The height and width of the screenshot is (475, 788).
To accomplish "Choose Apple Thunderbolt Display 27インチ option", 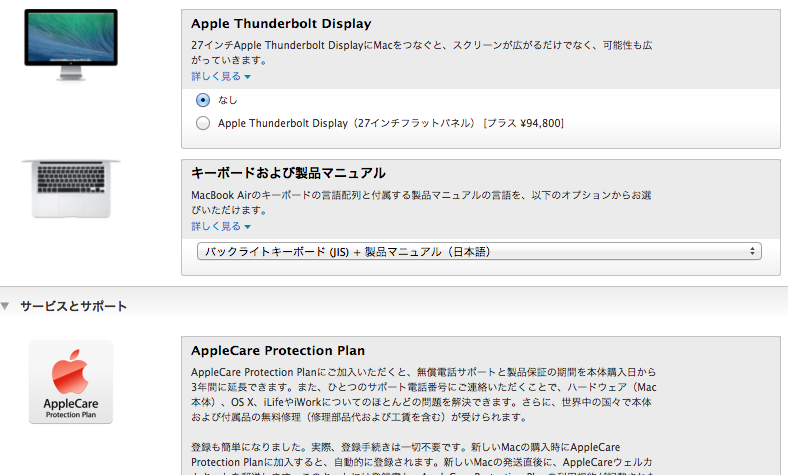I will pyautogui.click(x=203, y=123).
